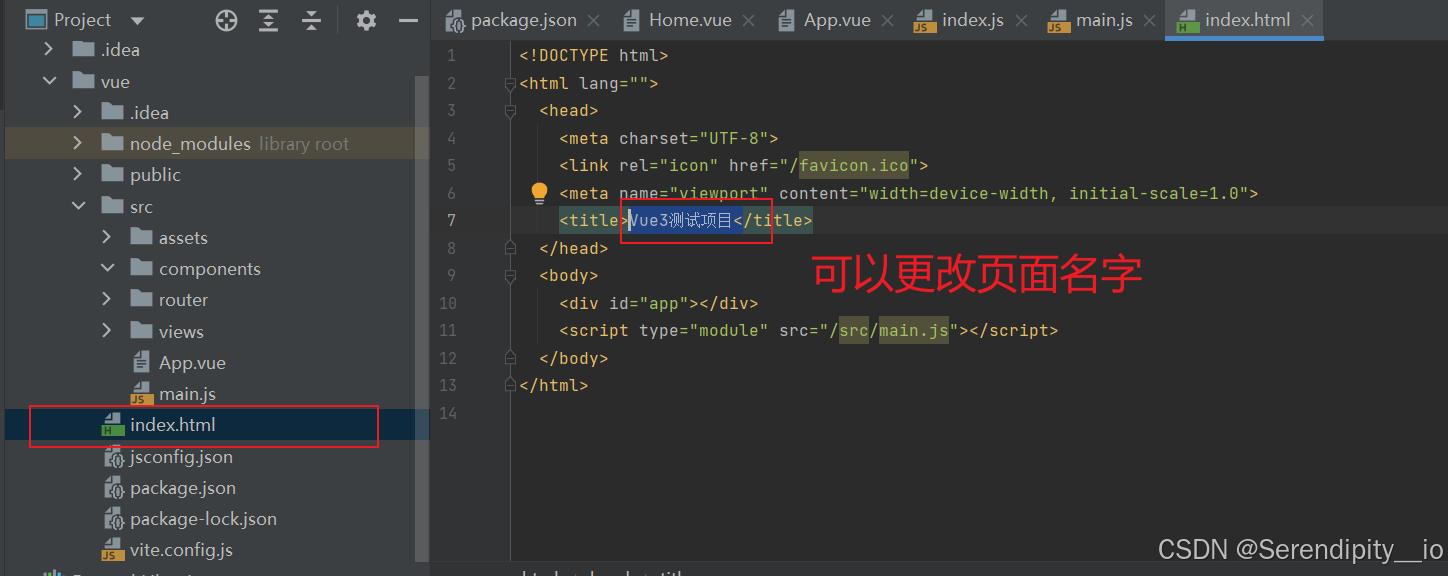Click the Collapse All icon in Project toolbar
Viewport: 1448px width, 576px height.
tap(312, 20)
